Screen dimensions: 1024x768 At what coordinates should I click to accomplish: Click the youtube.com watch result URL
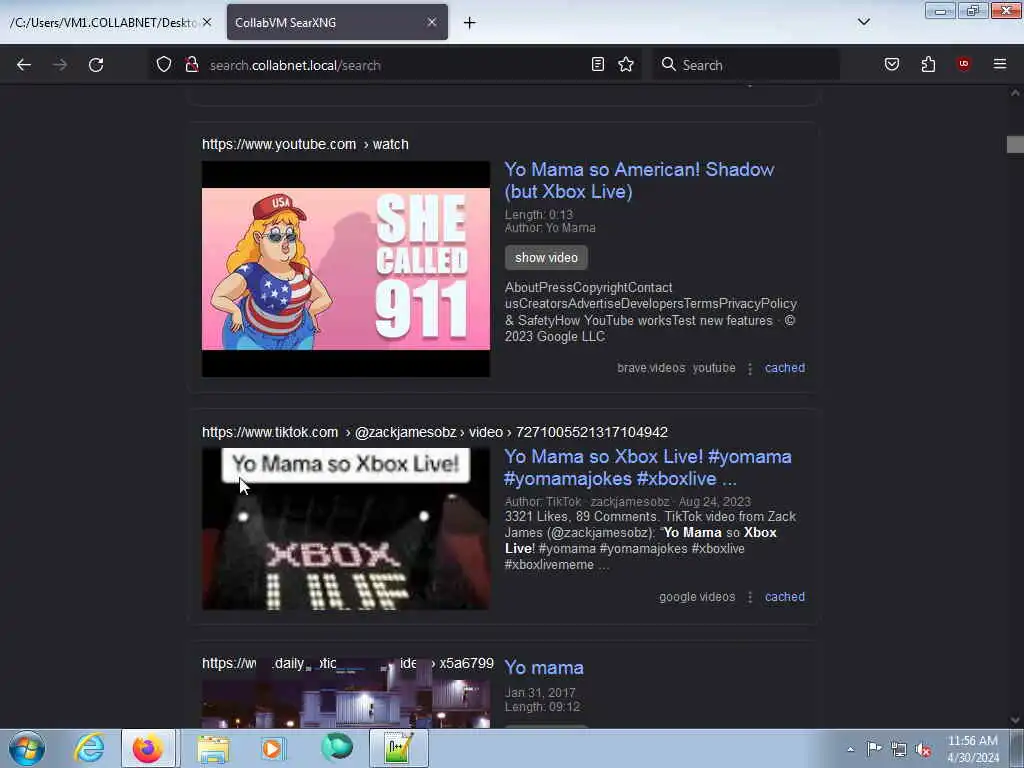coord(305,144)
